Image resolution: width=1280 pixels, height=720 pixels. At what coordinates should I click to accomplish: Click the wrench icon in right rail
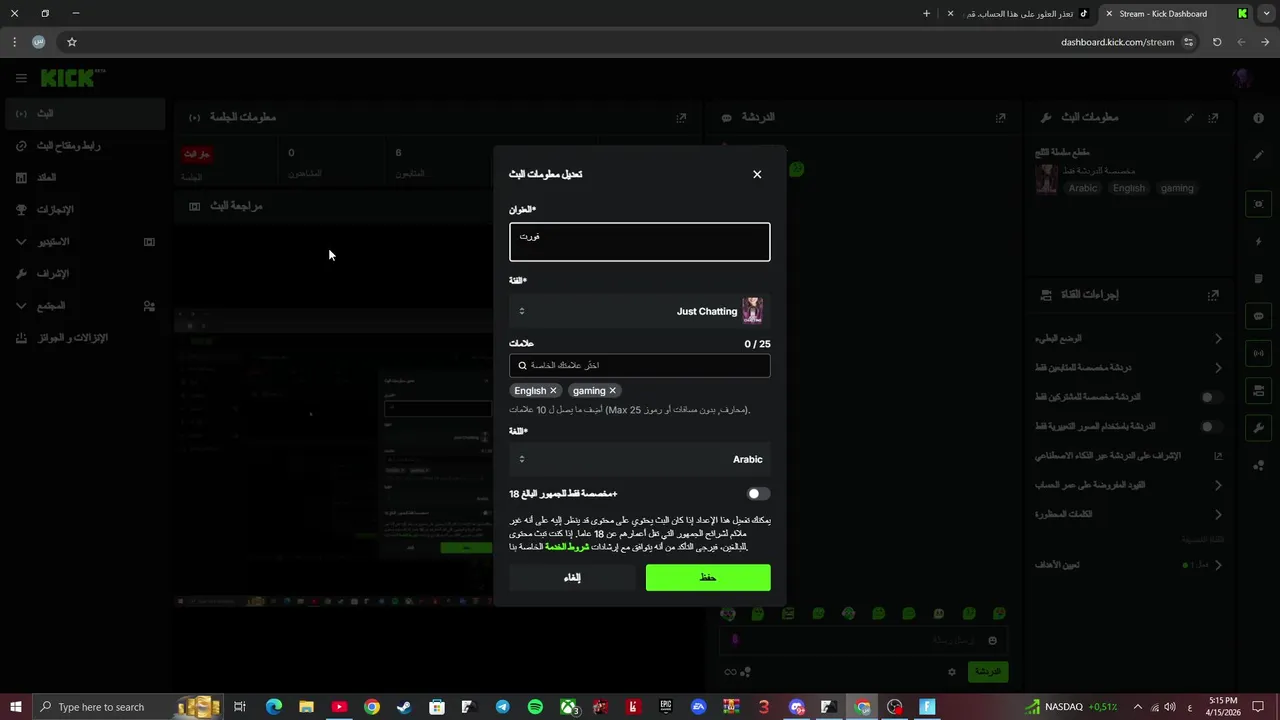pos(1258,428)
